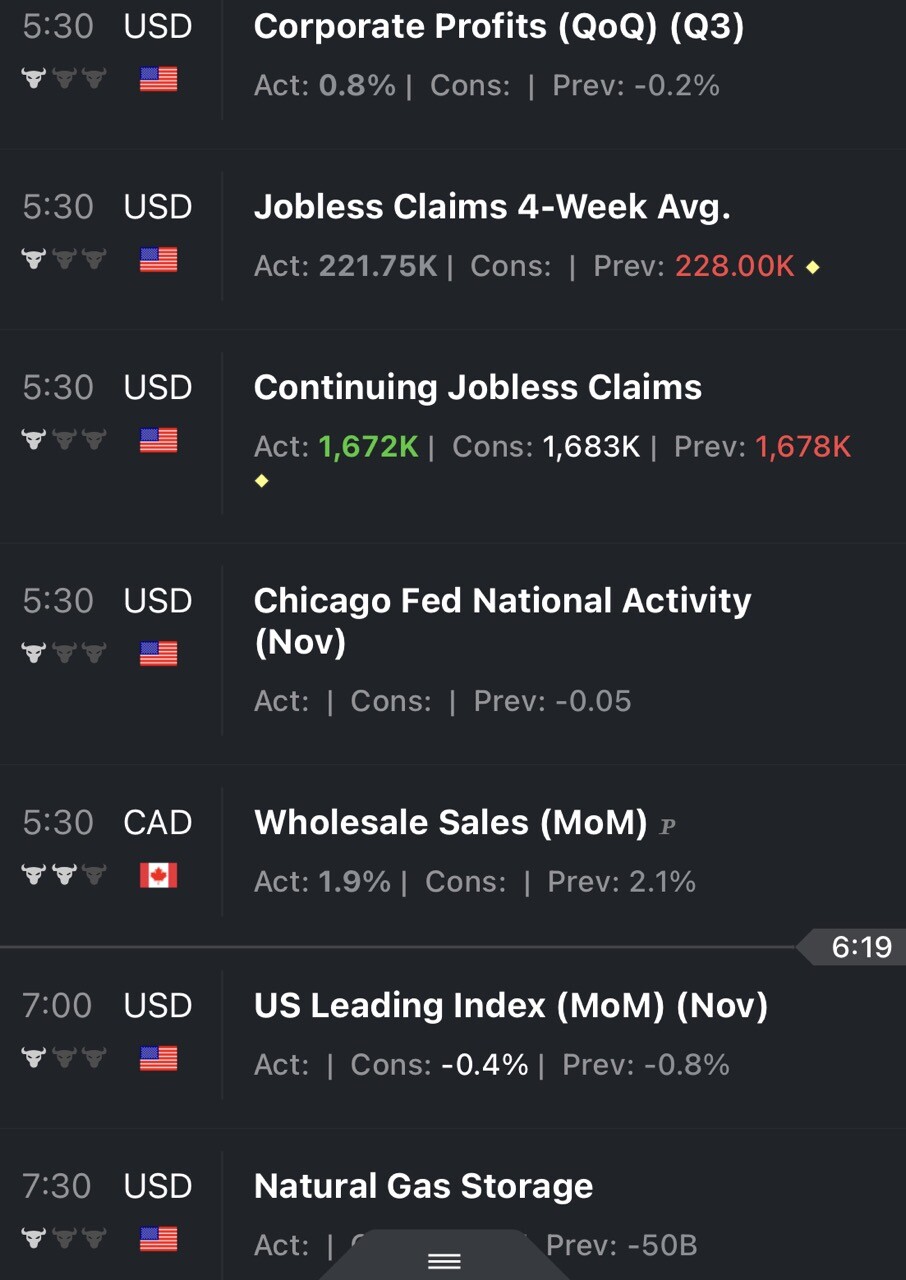The height and width of the screenshot is (1280, 906).
Task: Tap the Canadian flag for Wholesale Sales
Action: (x=158, y=876)
